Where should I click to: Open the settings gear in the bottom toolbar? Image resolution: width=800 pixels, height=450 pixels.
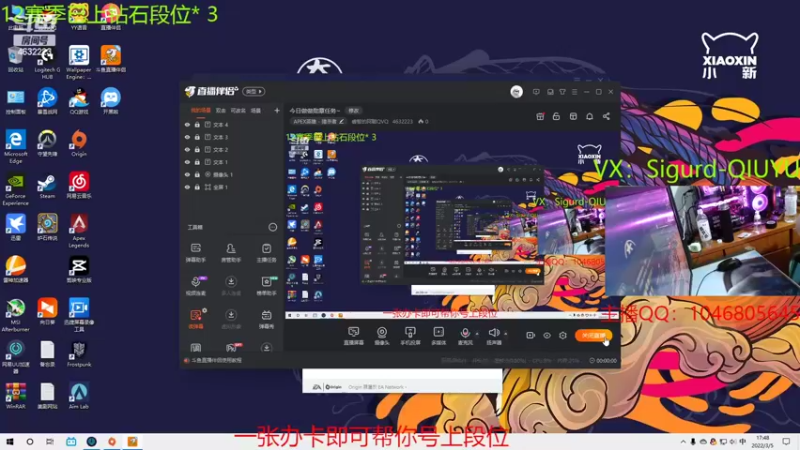[563, 335]
